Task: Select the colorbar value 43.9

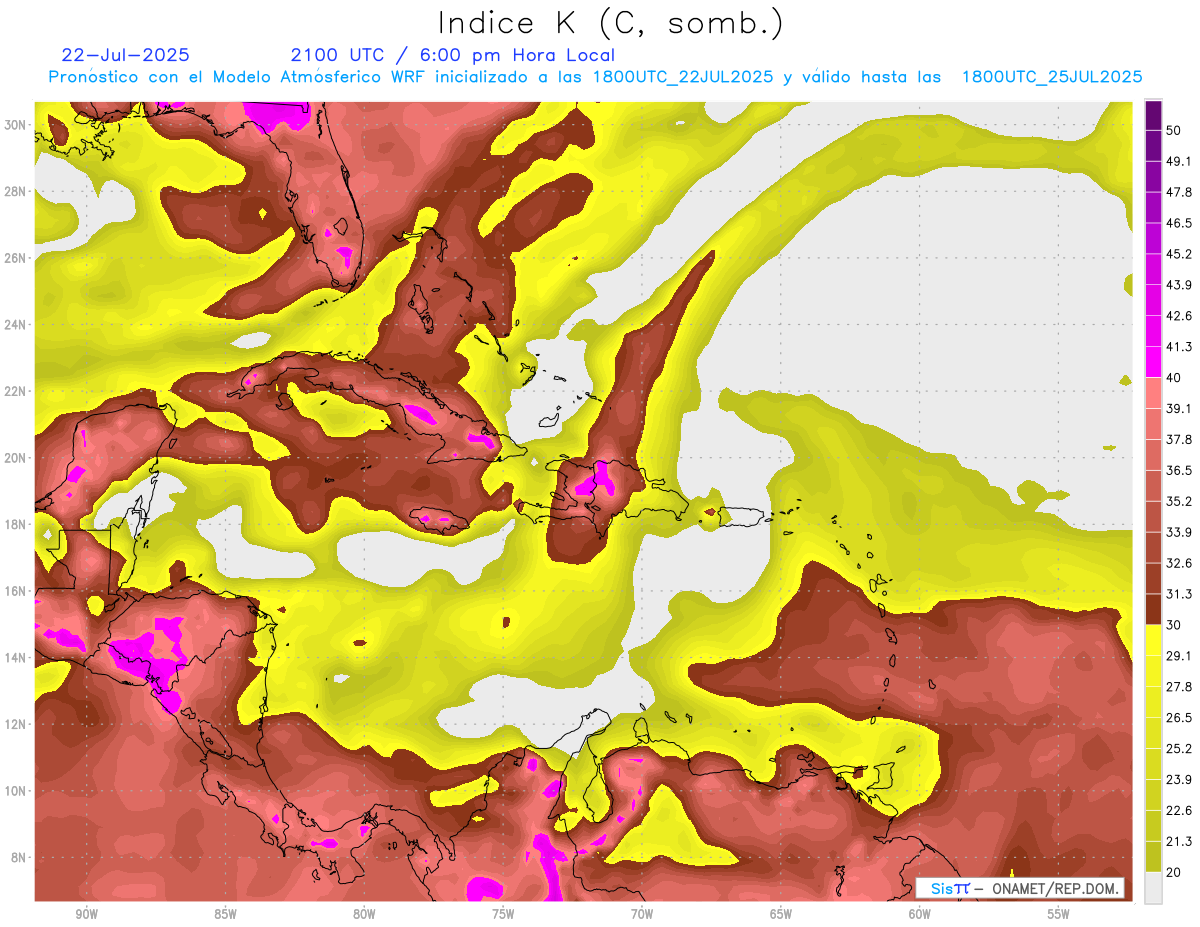Action: 1179,285
